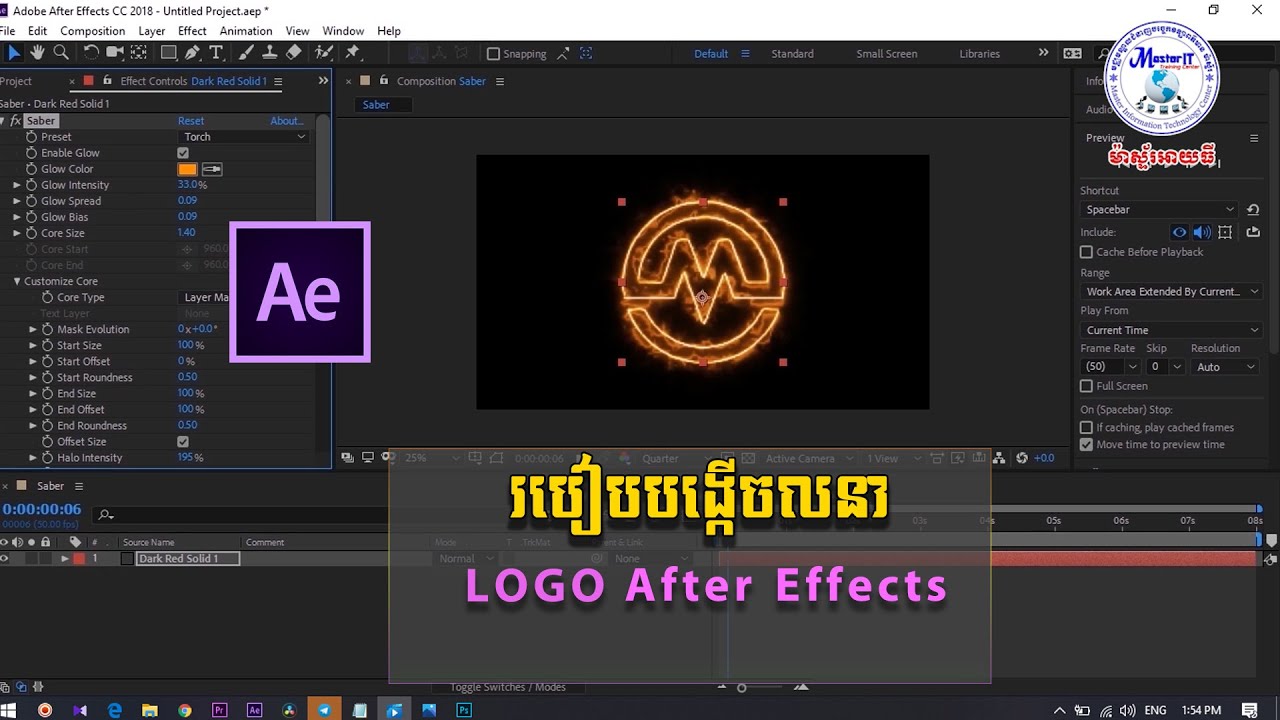Open the Skip value dropdown
Screen dimensions: 1280x720
pyautogui.click(x=1166, y=367)
